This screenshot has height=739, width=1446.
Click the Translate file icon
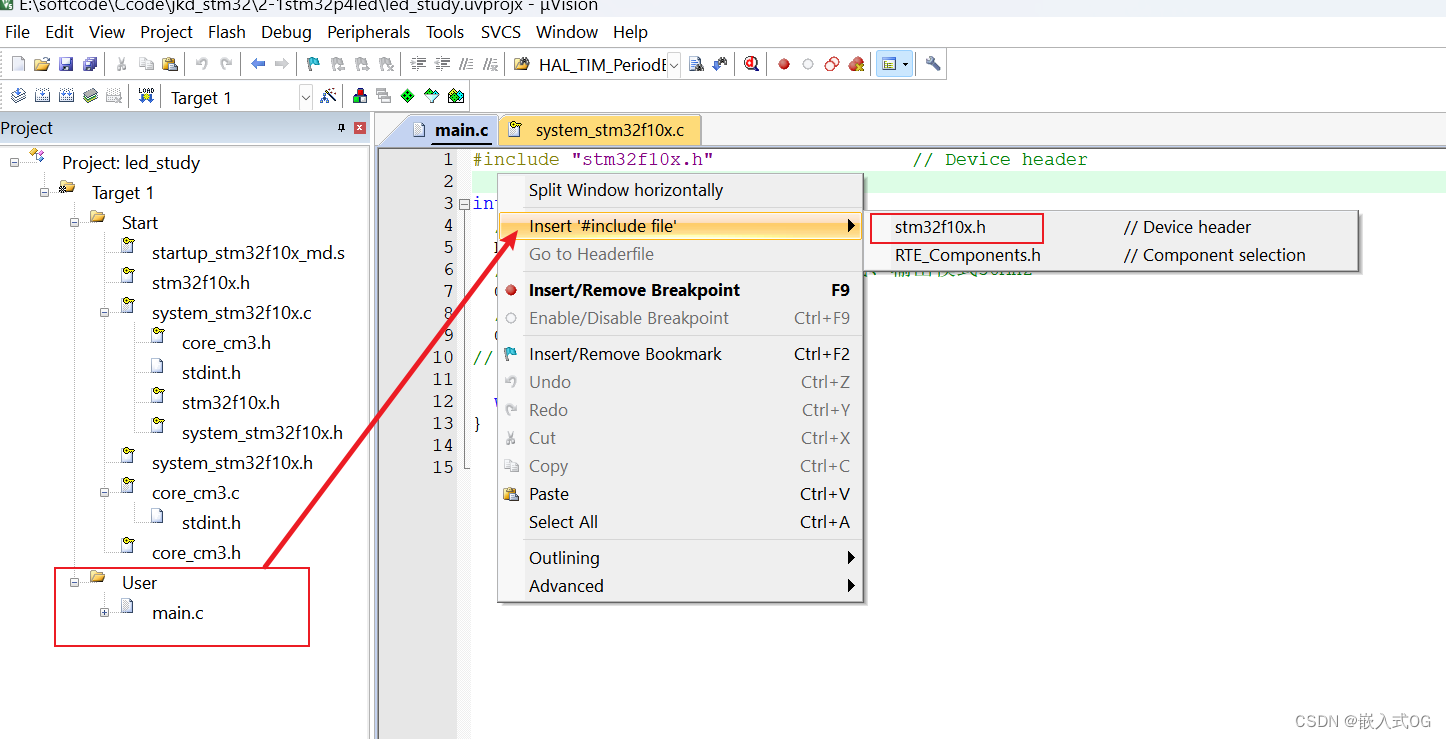click(18, 96)
